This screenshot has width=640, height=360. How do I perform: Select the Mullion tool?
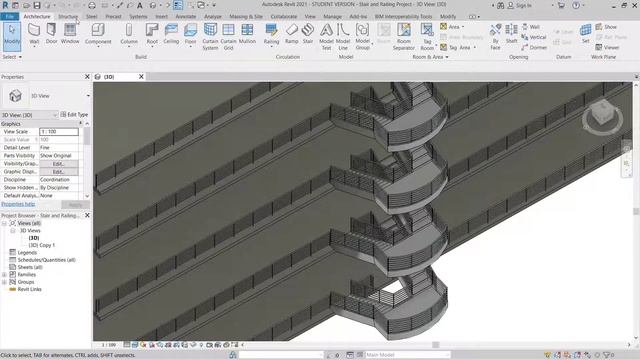247,33
